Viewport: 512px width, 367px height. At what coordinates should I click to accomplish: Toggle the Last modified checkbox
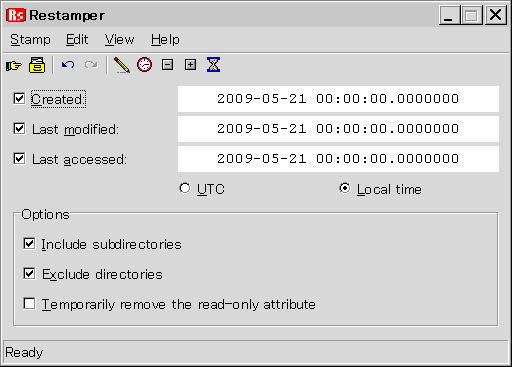click(x=19, y=129)
